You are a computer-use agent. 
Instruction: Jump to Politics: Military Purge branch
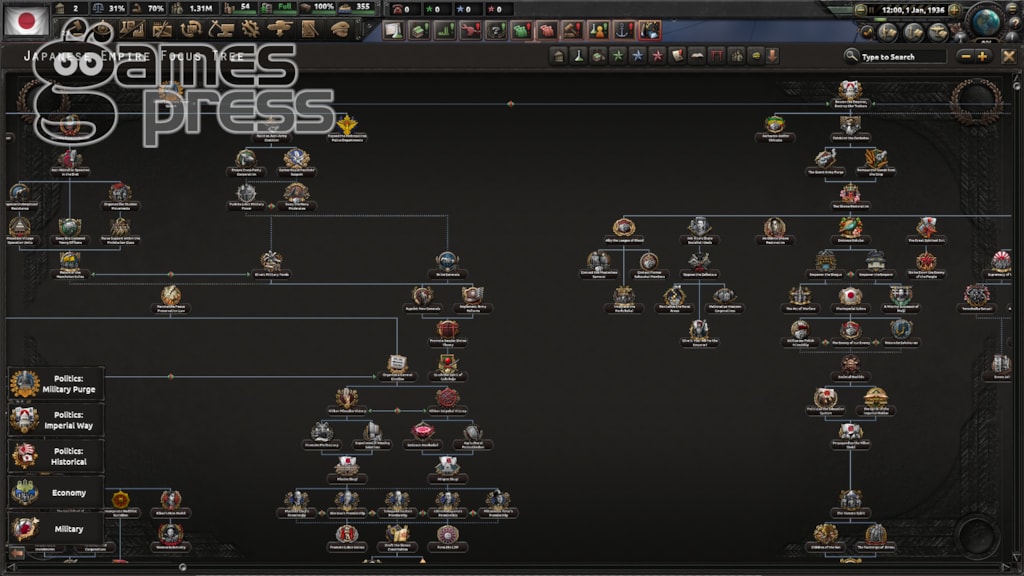pyautogui.click(x=56, y=383)
